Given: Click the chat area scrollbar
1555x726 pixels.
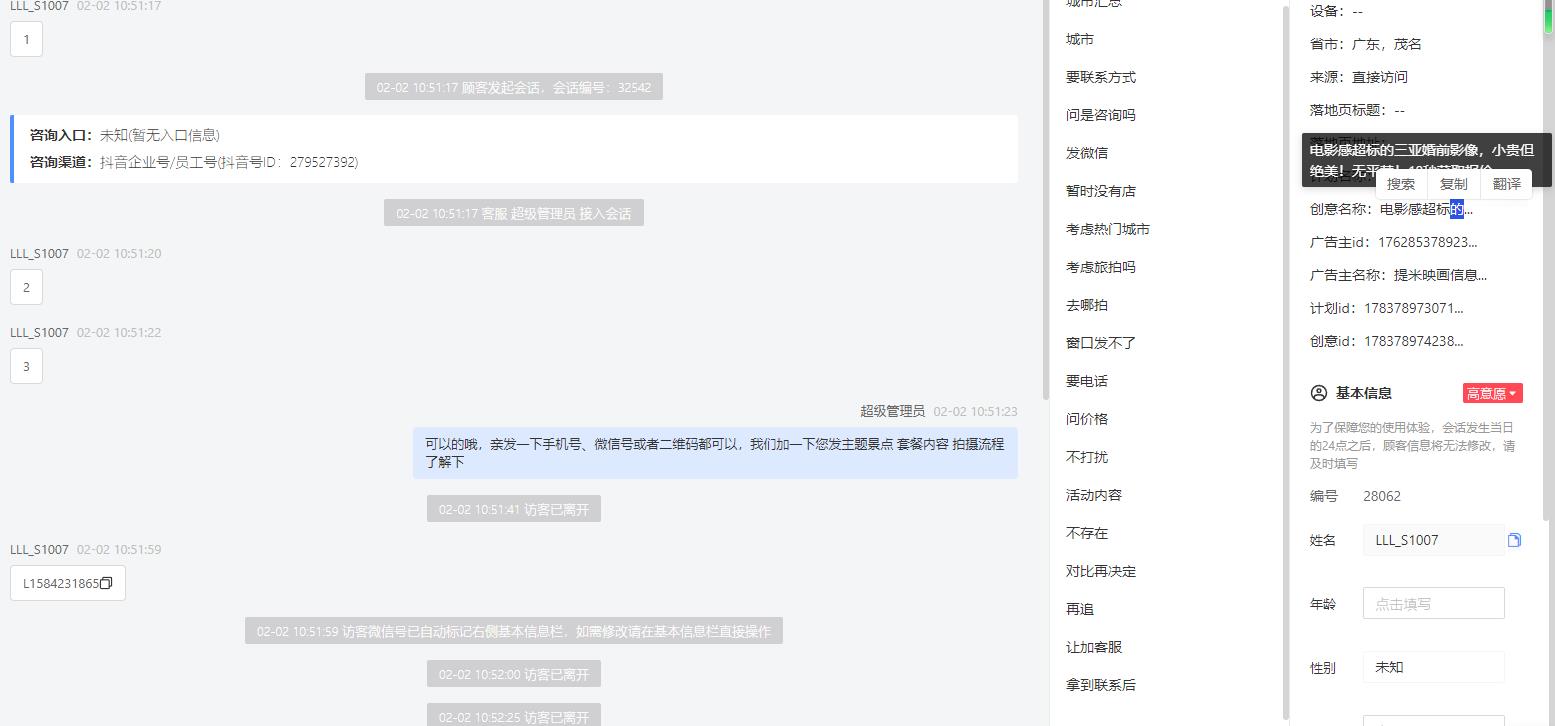Looking at the screenshot, I should coord(1046,200).
